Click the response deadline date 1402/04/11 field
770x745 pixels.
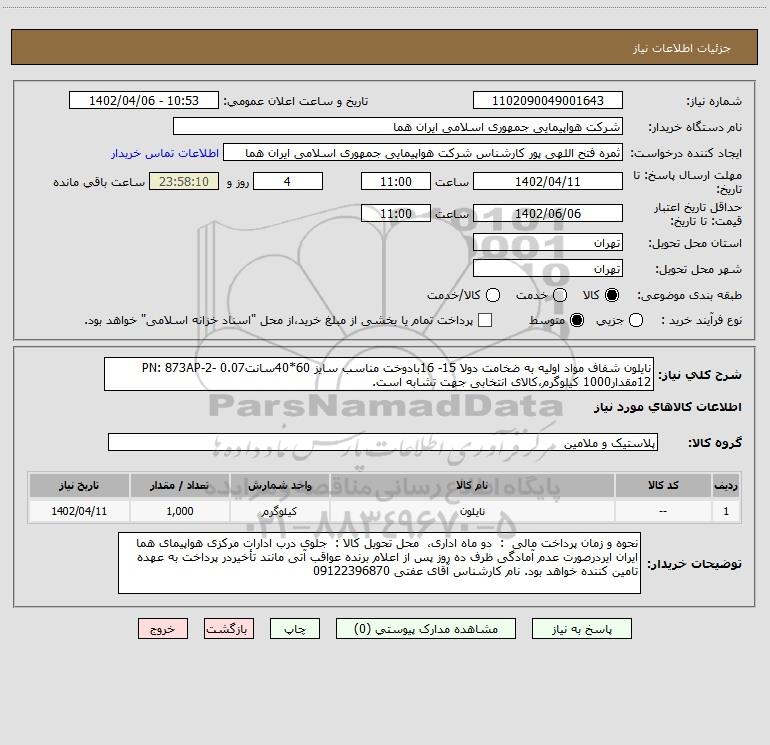pos(548,181)
